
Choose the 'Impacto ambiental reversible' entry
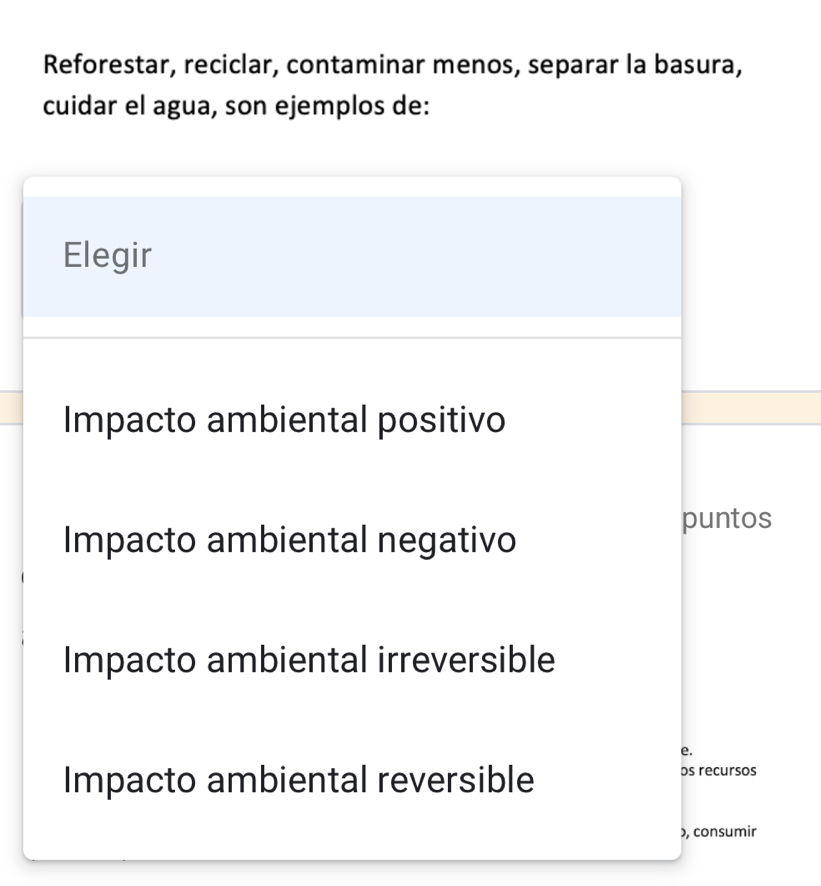[x=298, y=780]
